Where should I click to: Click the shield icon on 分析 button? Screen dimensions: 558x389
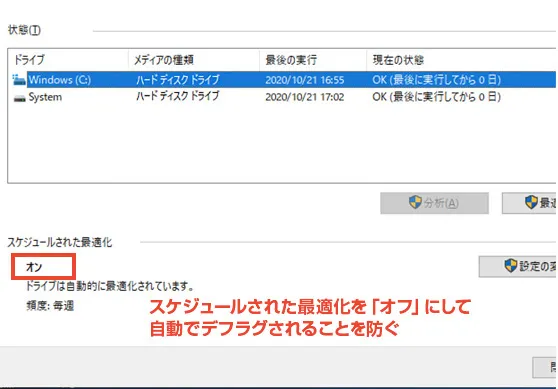pos(415,203)
